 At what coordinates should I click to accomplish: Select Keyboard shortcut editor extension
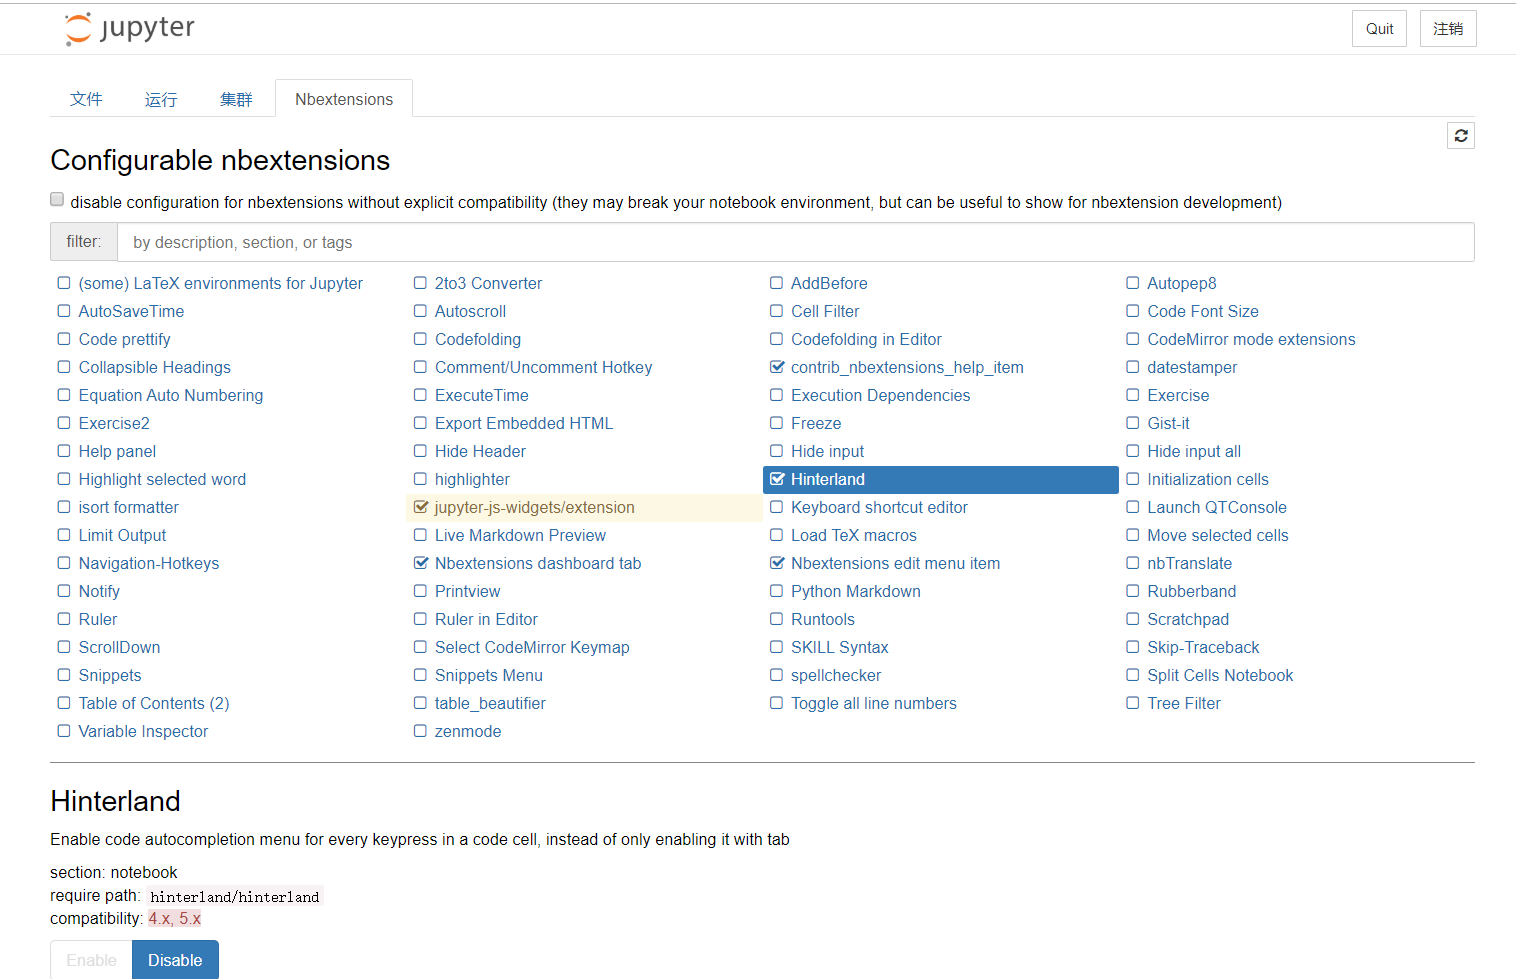(879, 508)
